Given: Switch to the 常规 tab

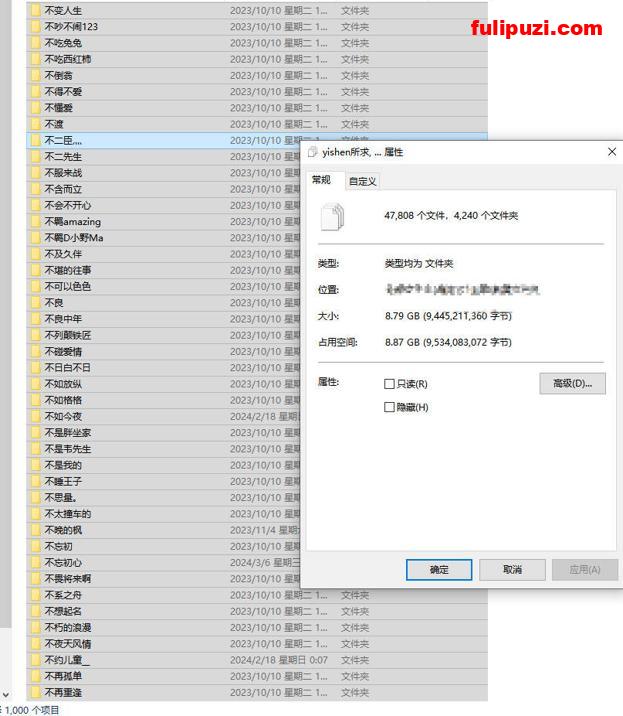Looking at the screenshot, I should (321, 180).
